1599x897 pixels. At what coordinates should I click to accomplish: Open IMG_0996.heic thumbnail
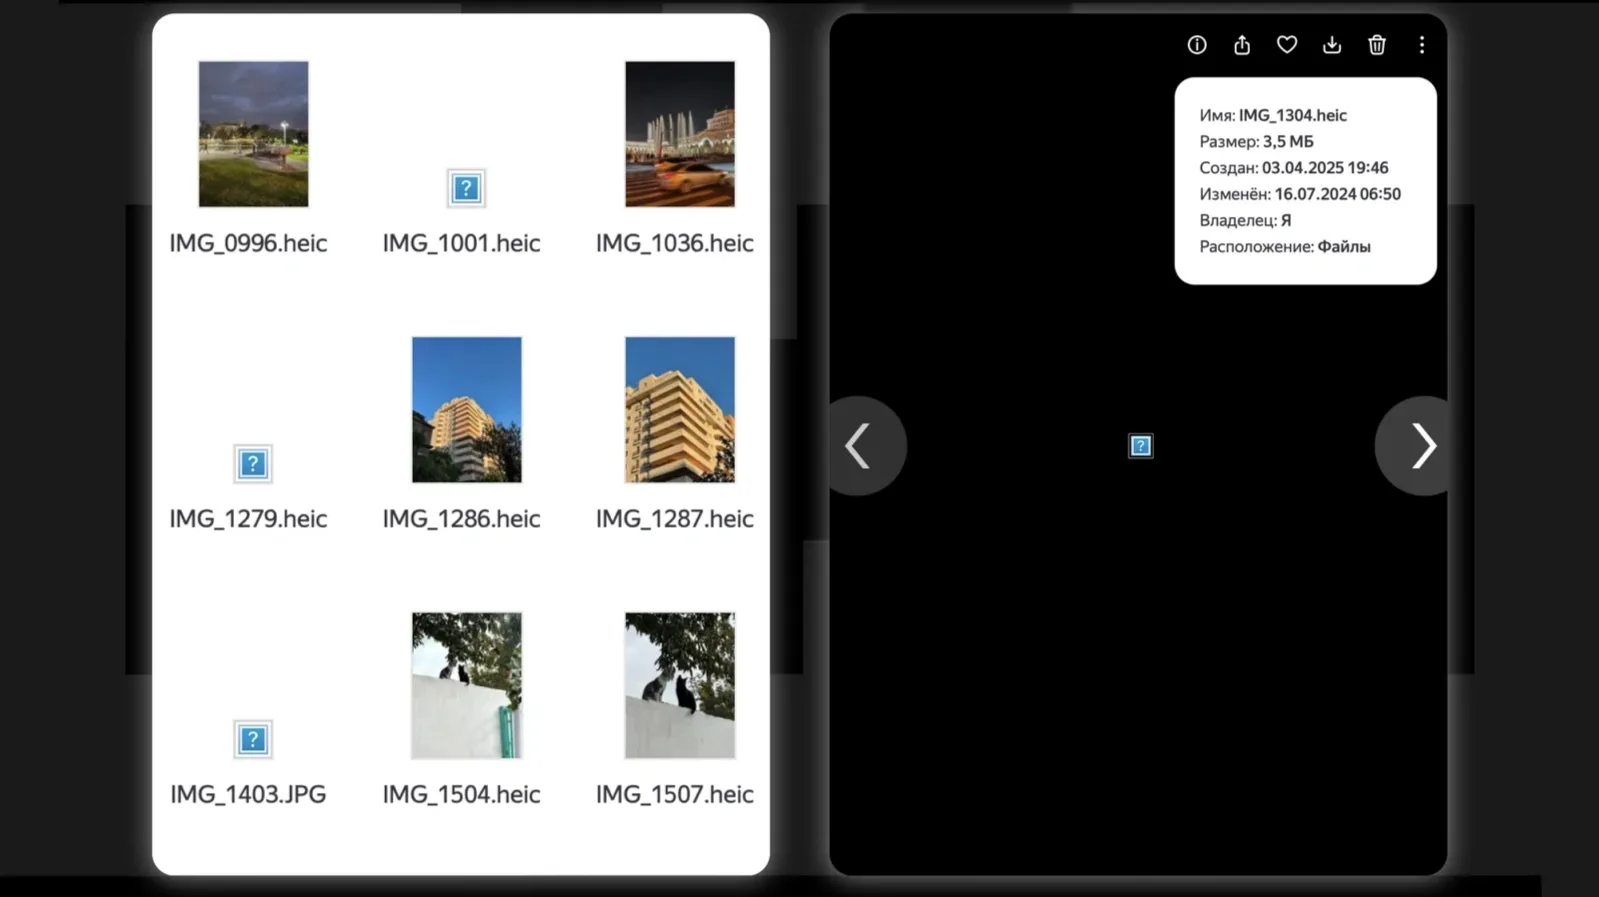coord(253,134)
